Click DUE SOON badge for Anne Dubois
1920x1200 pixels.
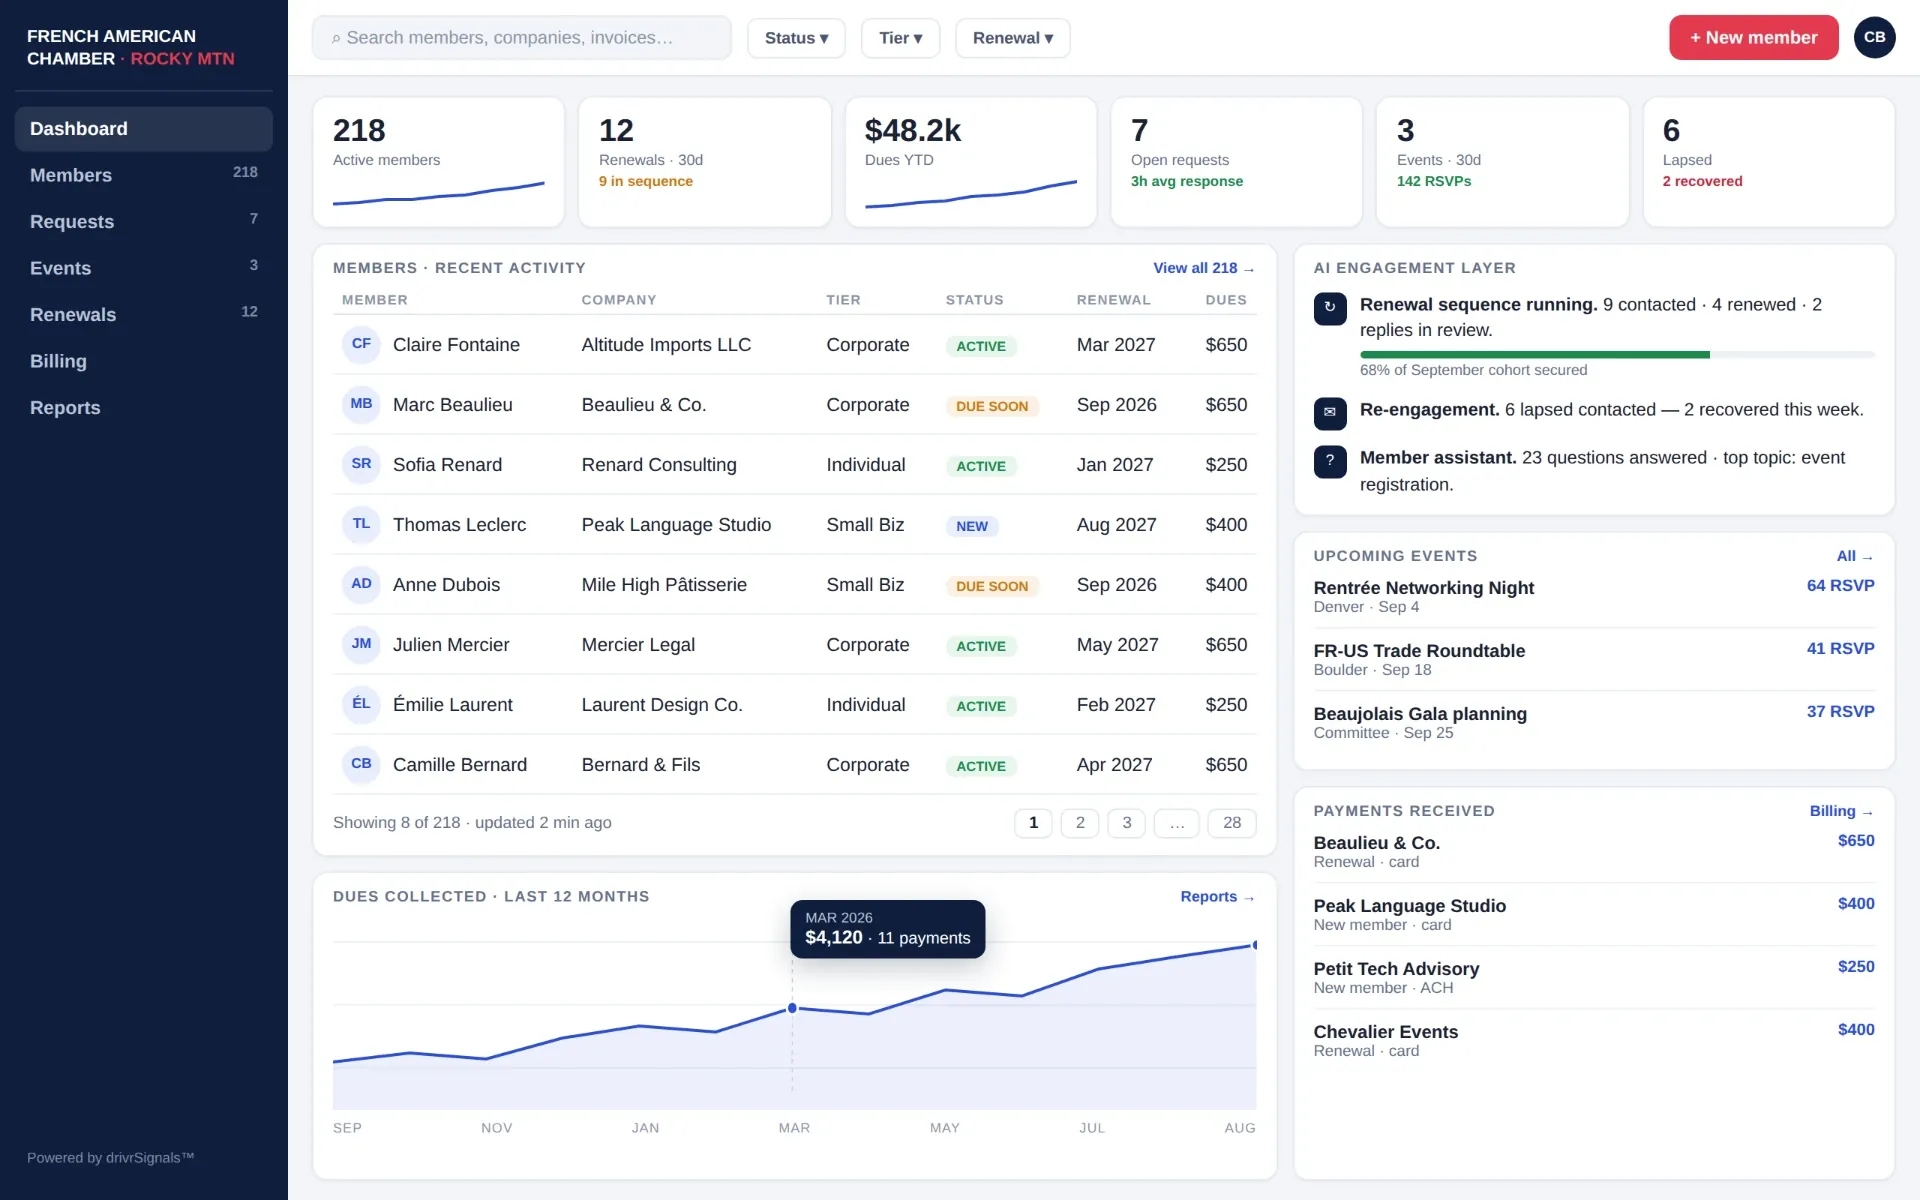coord(992,586)
